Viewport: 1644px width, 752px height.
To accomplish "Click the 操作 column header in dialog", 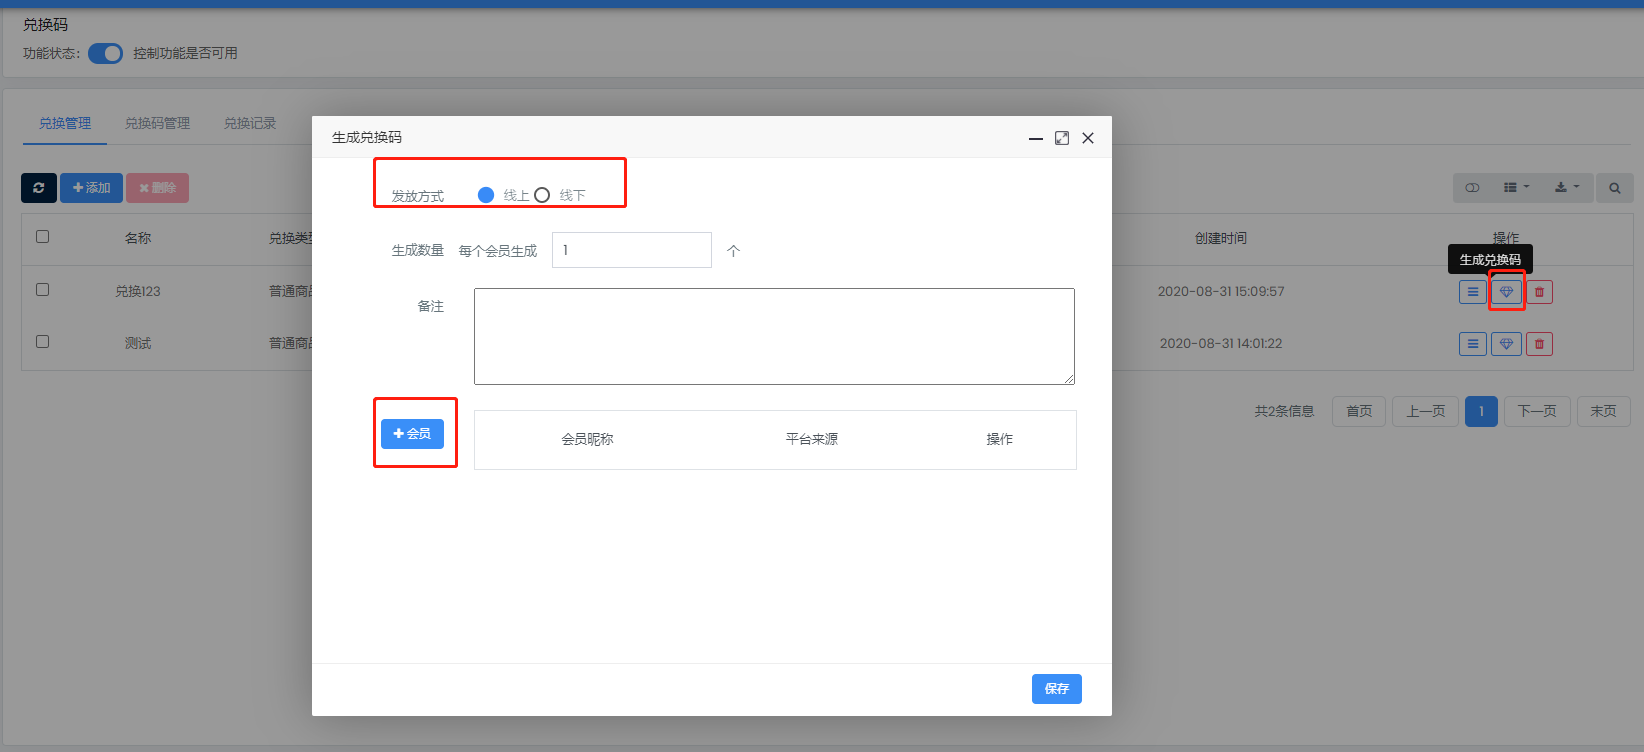I will 1000,439.
